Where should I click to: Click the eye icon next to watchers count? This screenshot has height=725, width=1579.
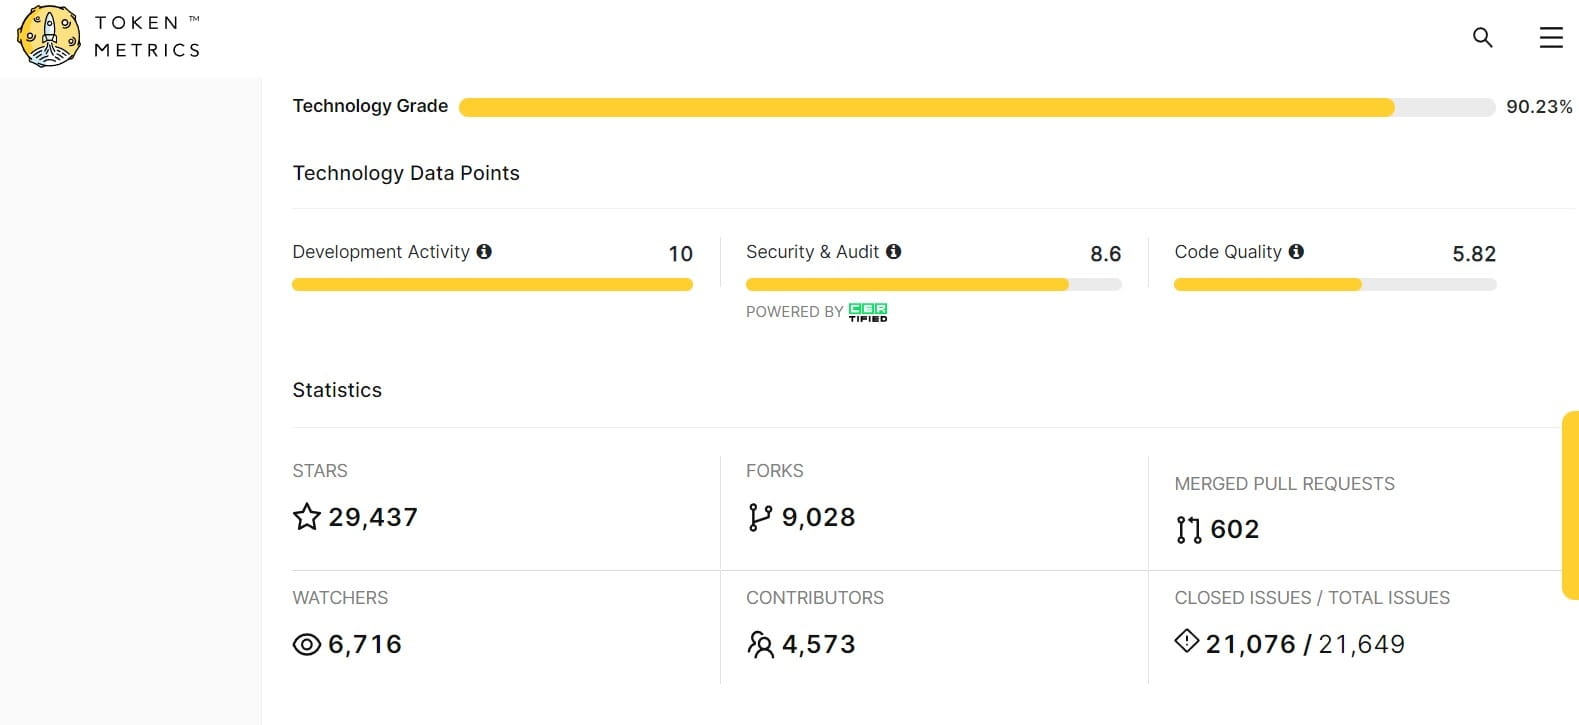306,645
